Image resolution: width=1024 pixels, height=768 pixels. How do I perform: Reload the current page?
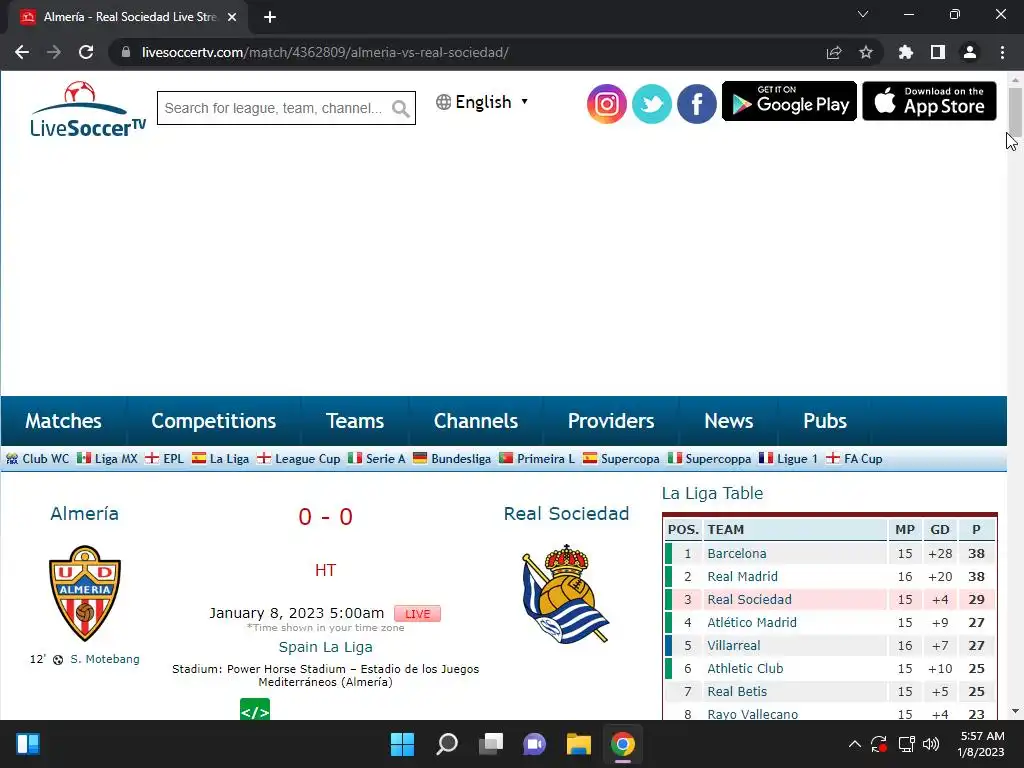point(86,52)
